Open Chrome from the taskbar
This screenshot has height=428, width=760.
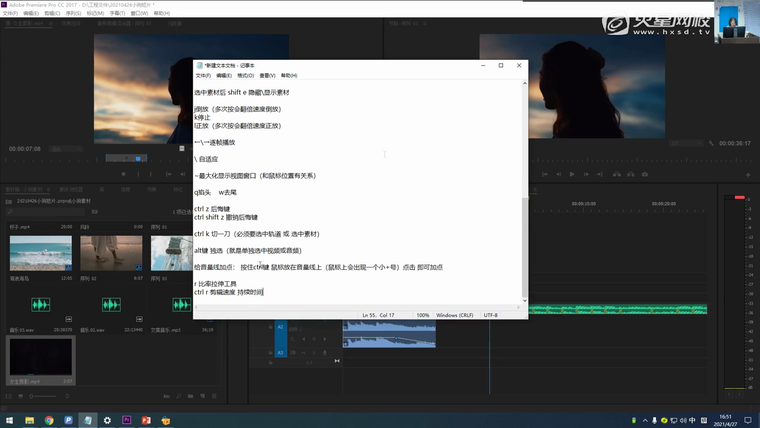pyautogui.click(x=49, y=421)
